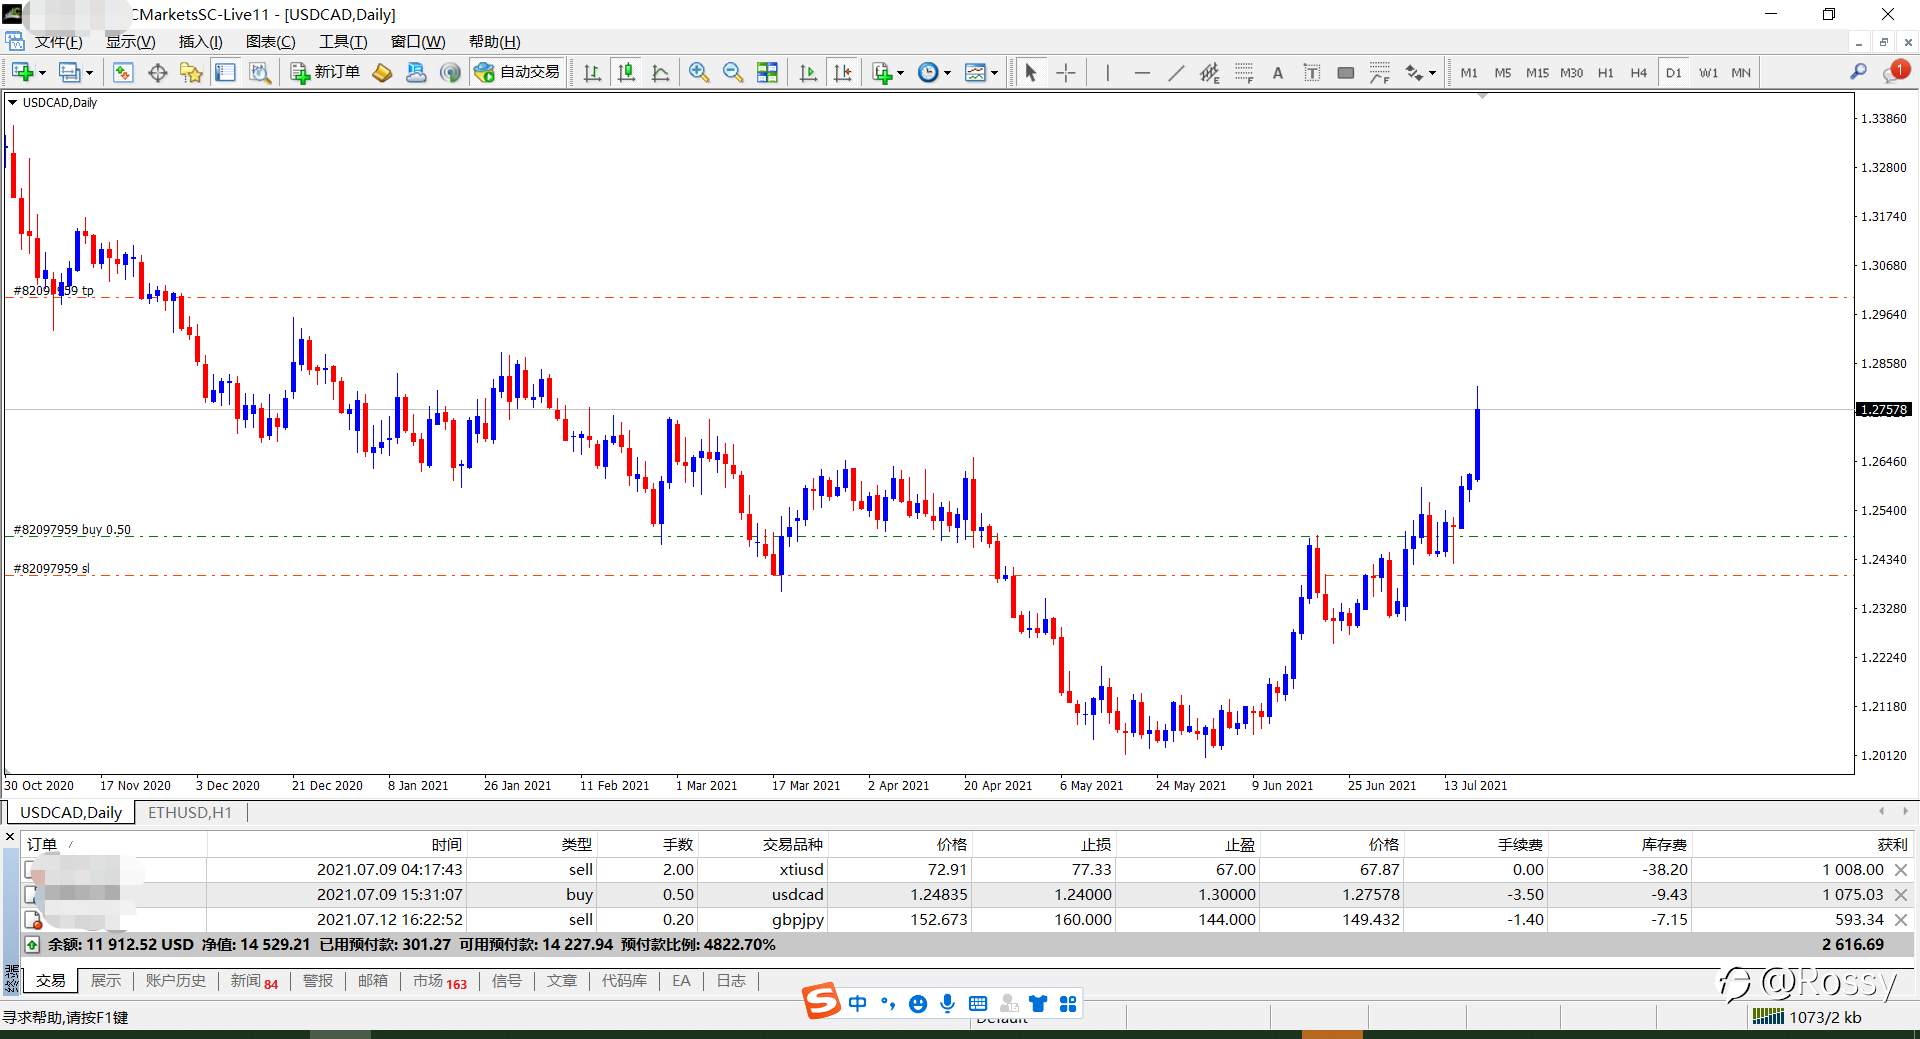Click the zoom out magnifier icon

tap(733, 73)
